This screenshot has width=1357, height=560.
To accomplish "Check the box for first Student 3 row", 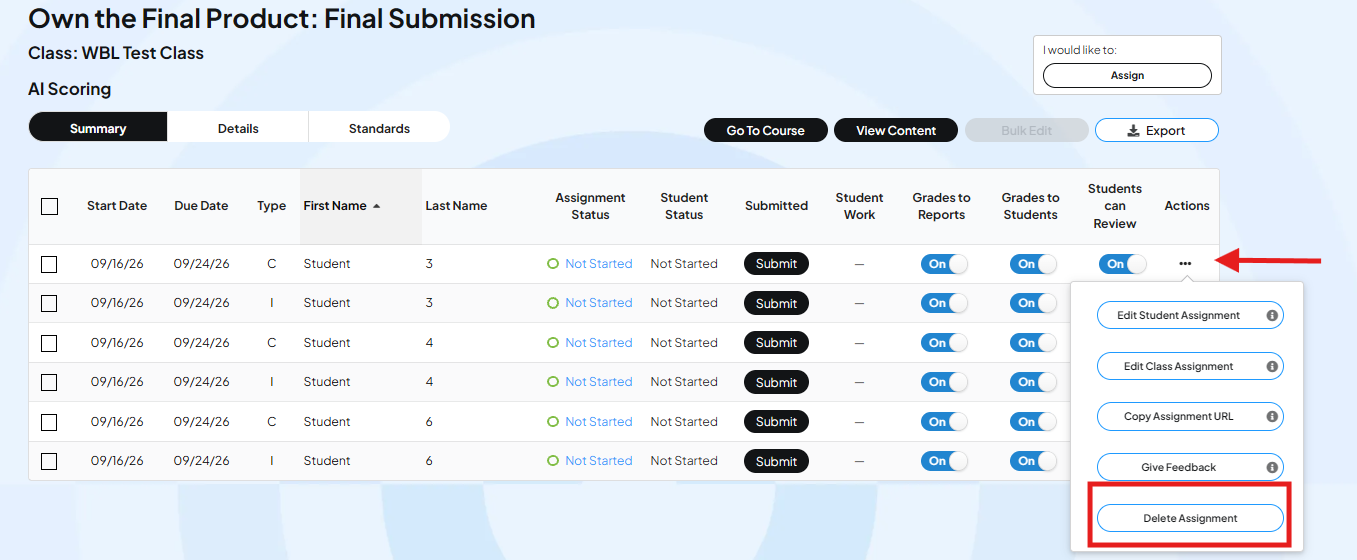I will (x=49, y=264).
